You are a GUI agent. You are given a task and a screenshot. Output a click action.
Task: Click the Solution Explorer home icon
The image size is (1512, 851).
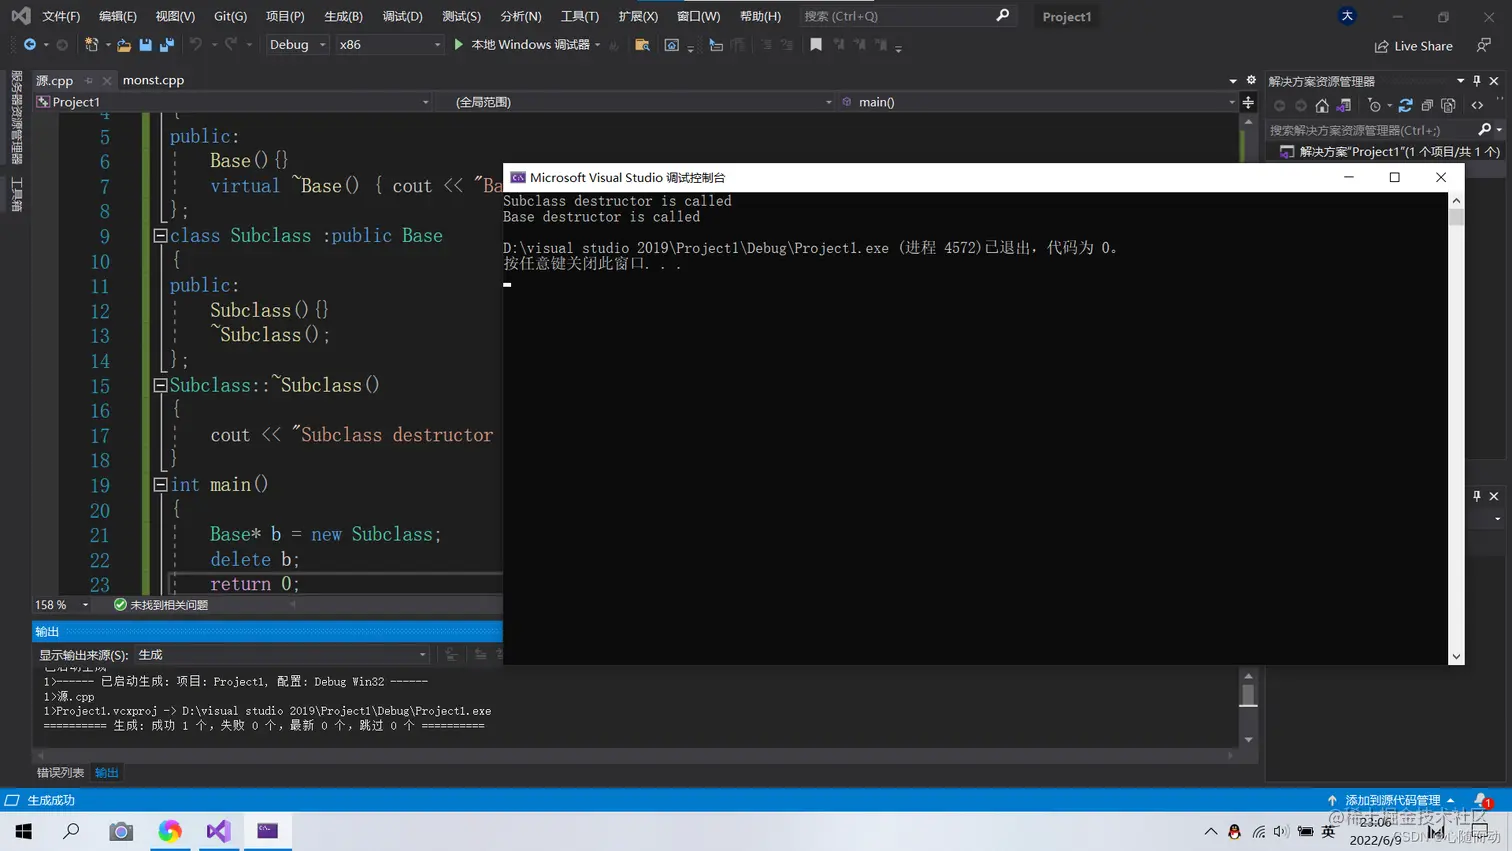click(x=1322, y=105)
